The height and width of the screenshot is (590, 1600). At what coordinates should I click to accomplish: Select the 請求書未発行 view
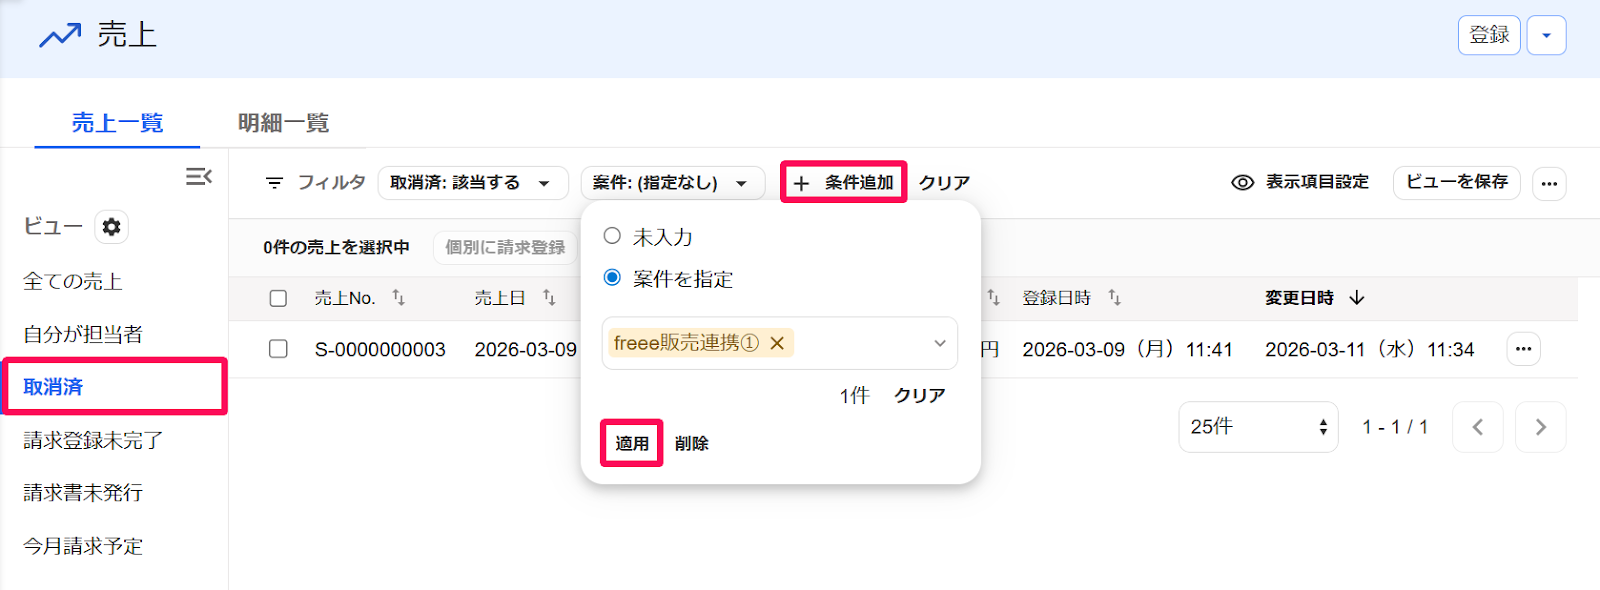click(83, 493)
